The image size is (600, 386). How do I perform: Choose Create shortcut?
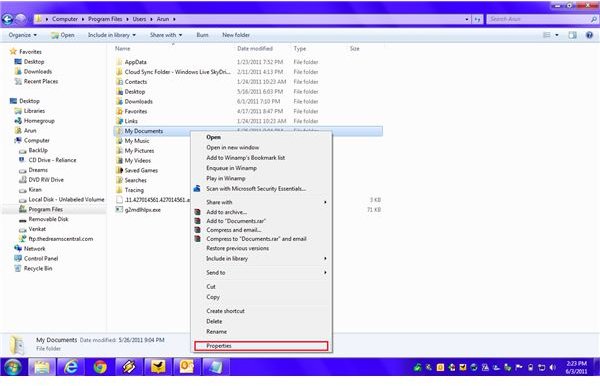pos(262,311)
